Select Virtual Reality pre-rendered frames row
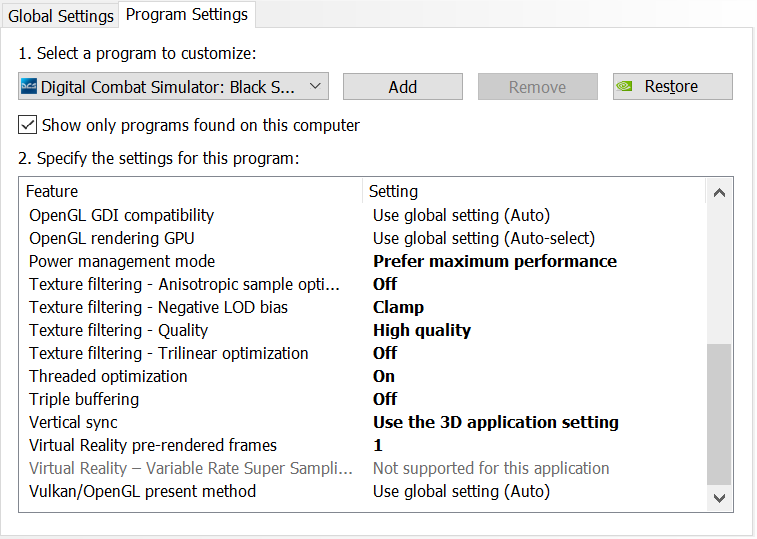Viewport: 757px width, 539px height. point(362,445)
